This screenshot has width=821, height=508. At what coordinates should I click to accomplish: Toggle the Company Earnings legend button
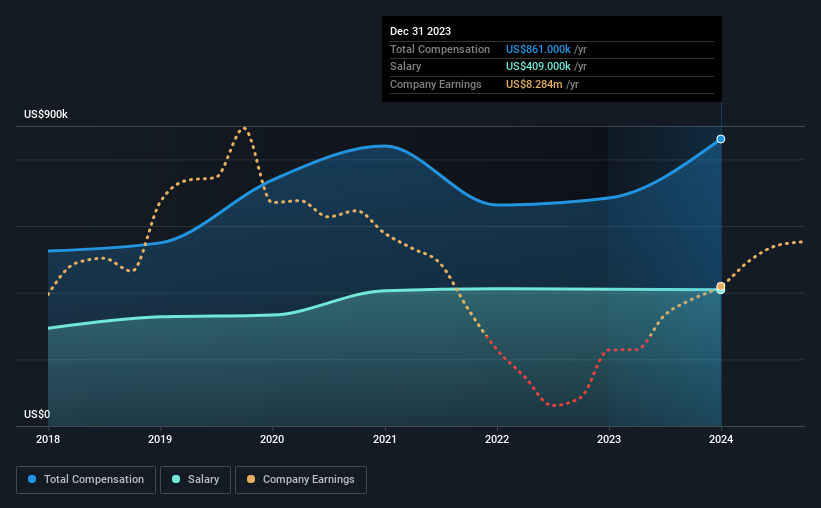click(301, 480)
